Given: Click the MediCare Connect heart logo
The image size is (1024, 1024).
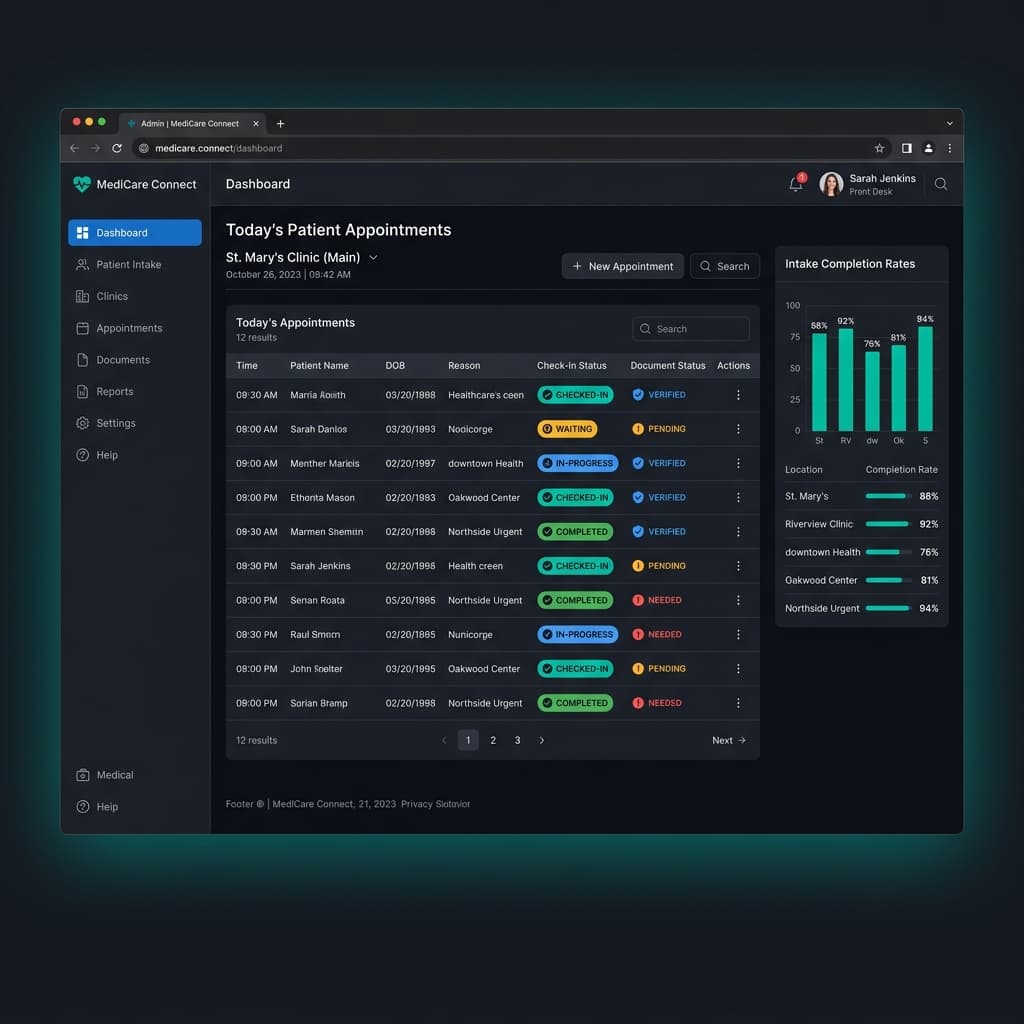Looking at the screenshot, I should click(x=82, y=184).
